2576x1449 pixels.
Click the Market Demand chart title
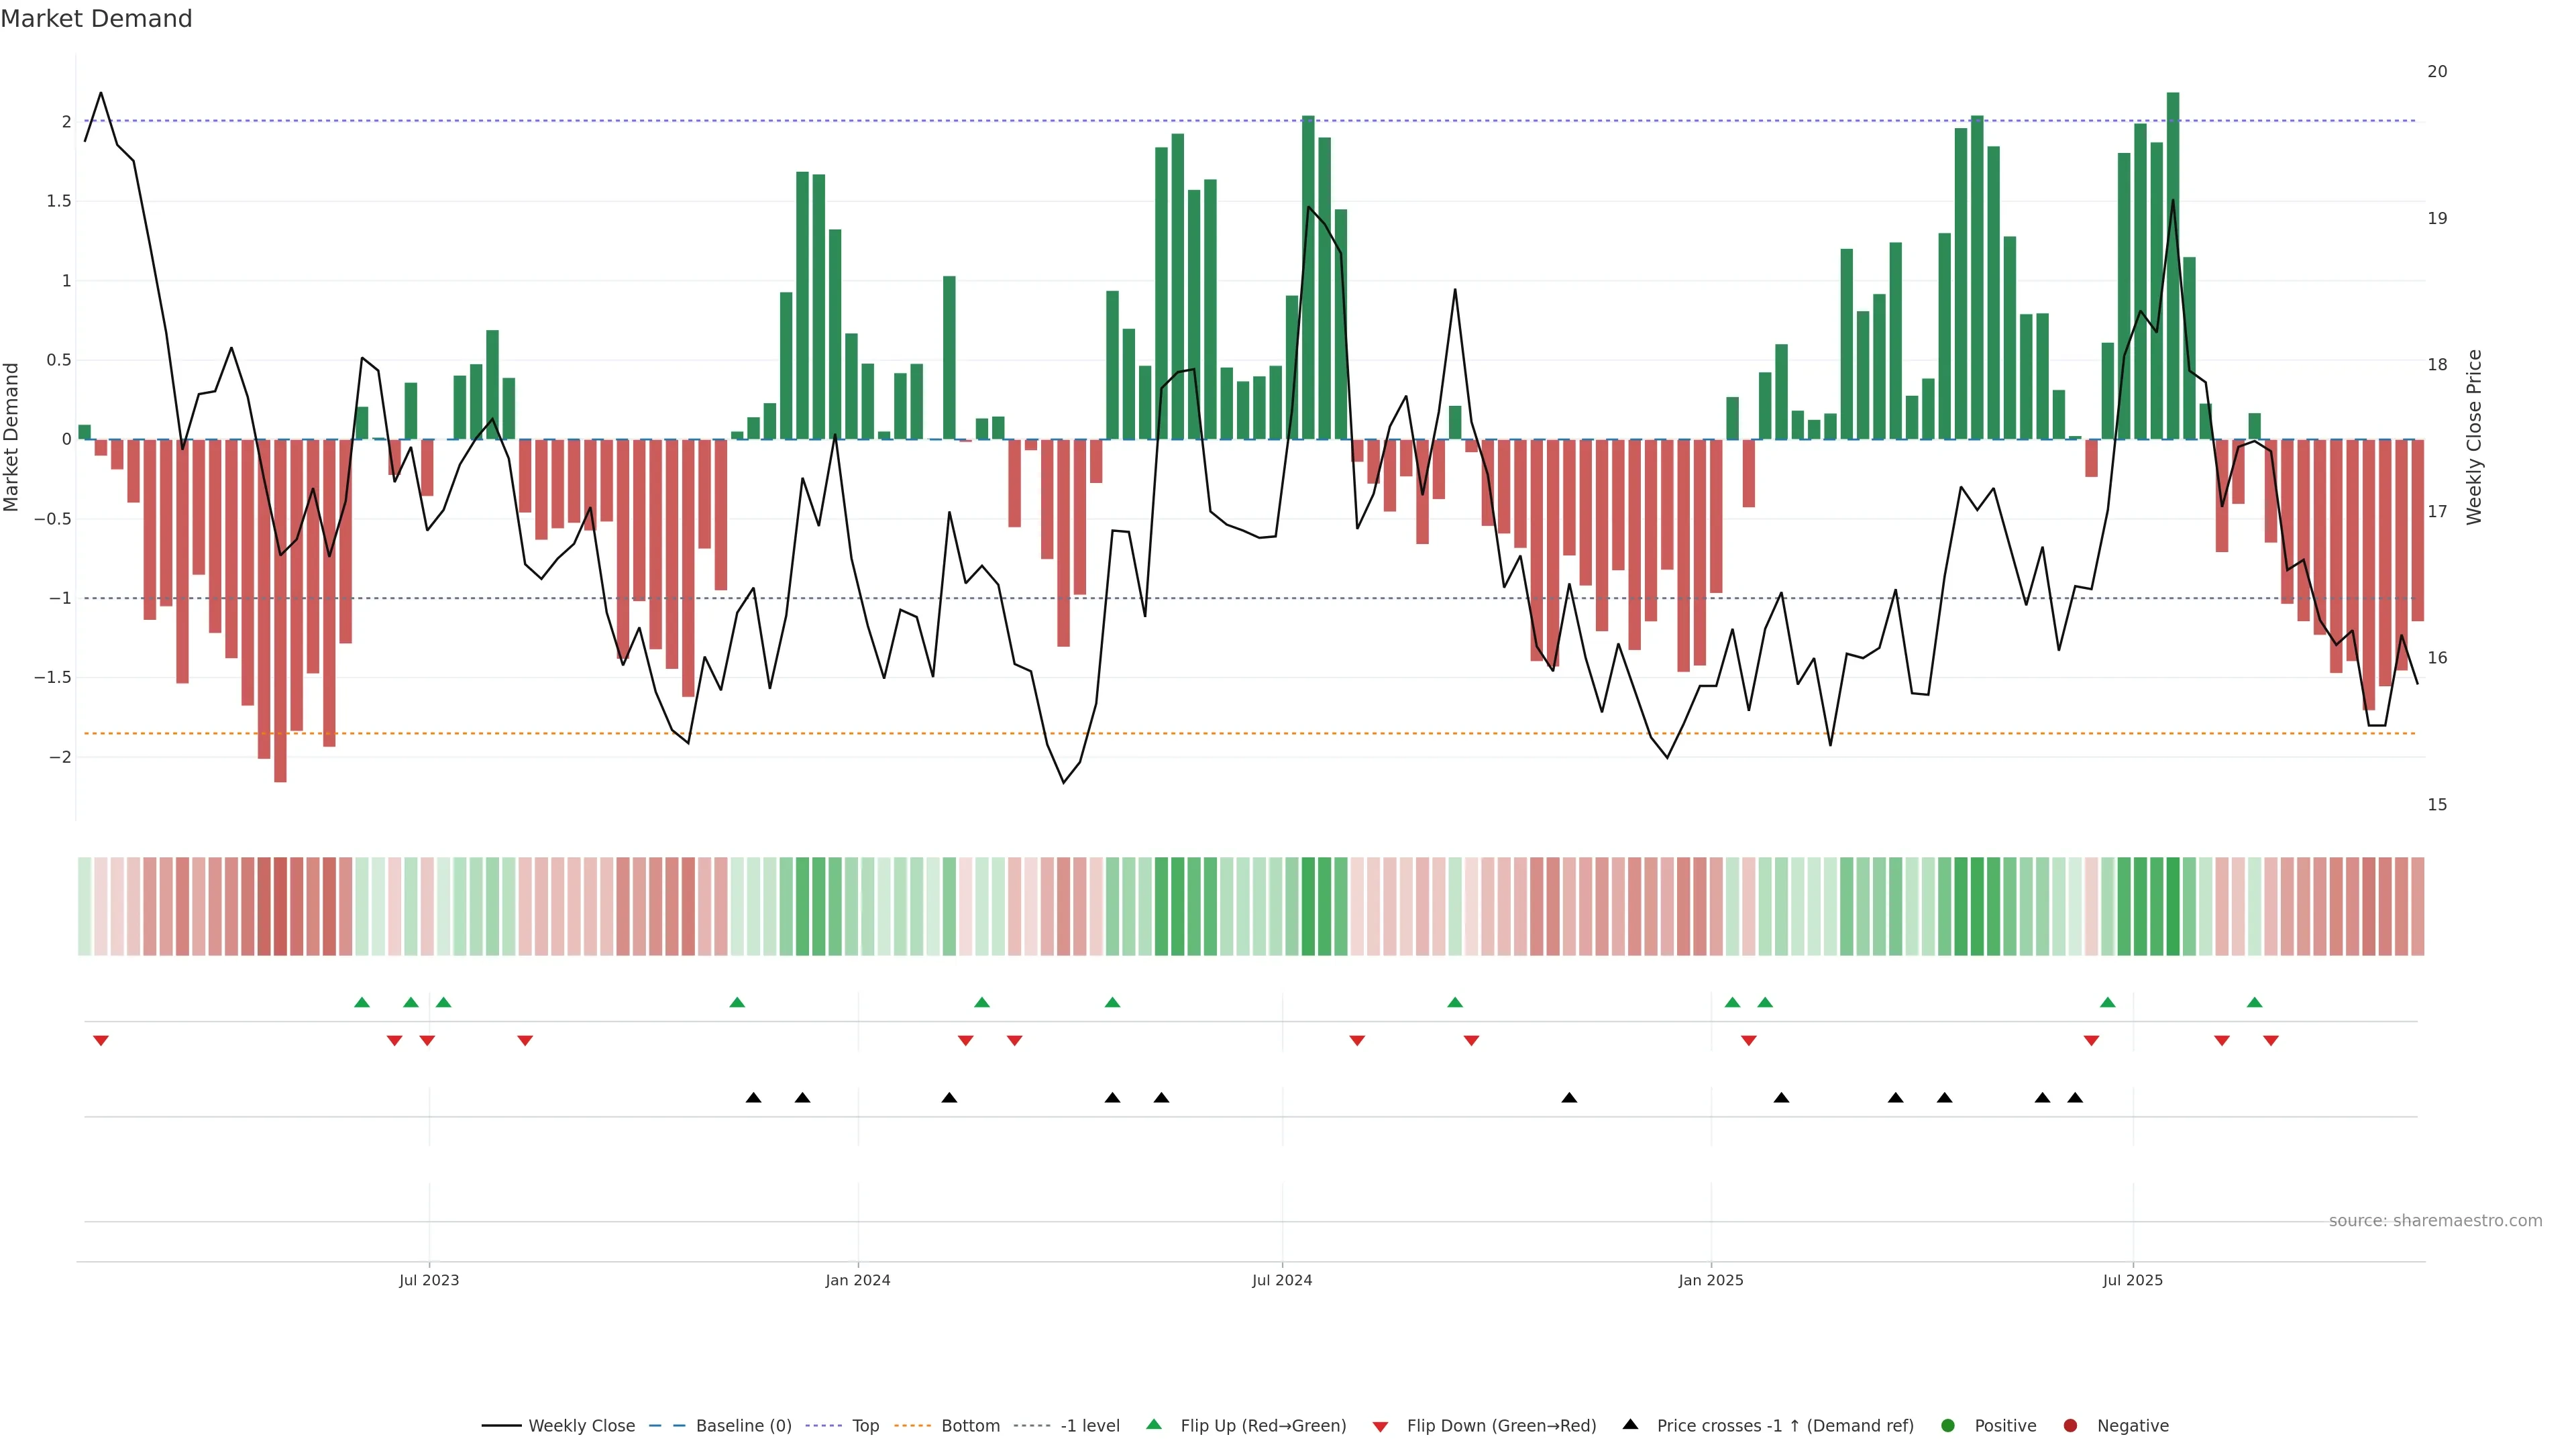[96, 19]
